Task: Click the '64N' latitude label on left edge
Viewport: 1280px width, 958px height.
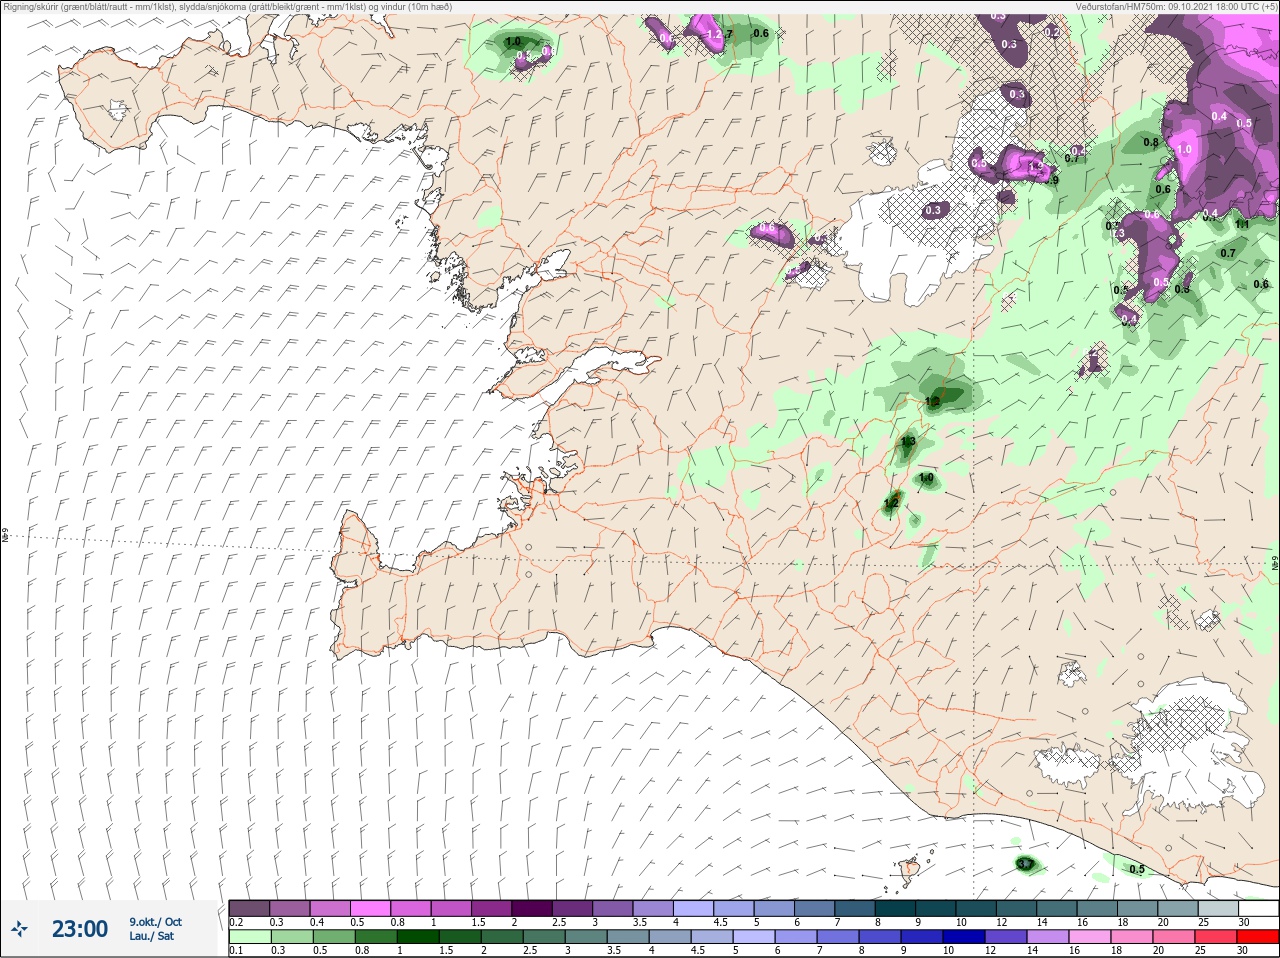Action: [x=5, y=537]
